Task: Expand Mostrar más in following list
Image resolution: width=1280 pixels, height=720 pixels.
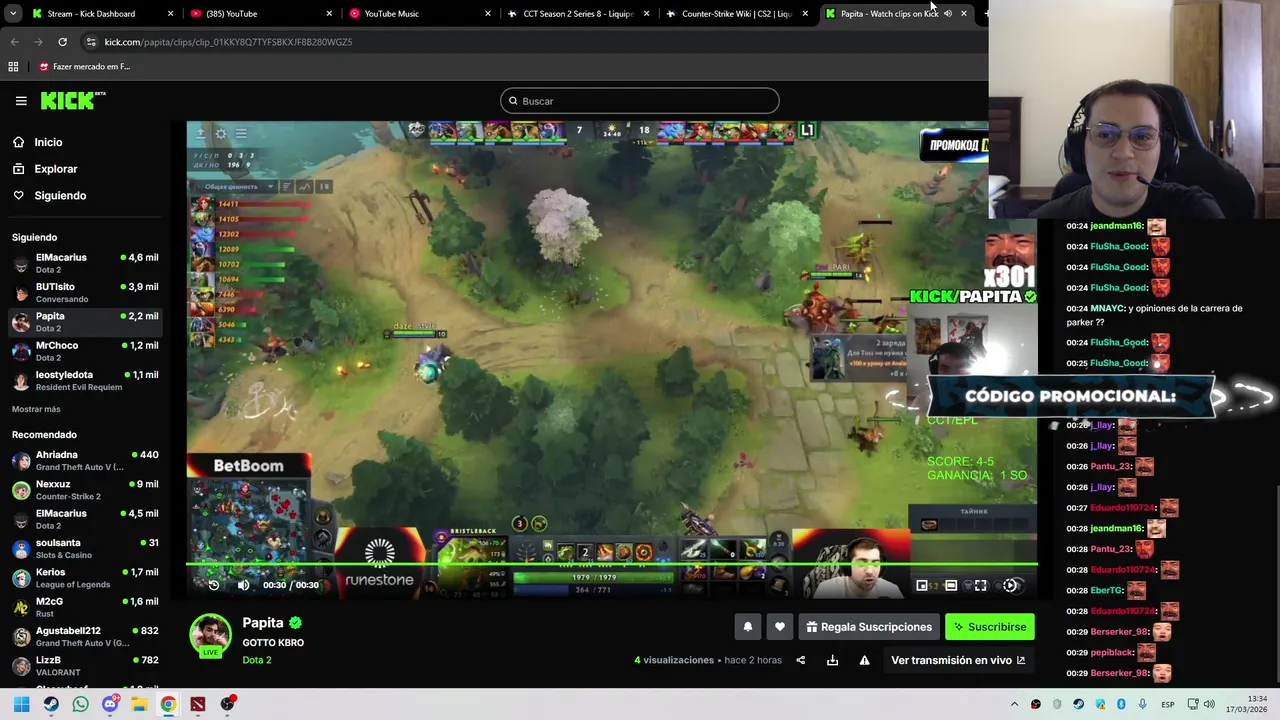Action: [x=36, y=409]
